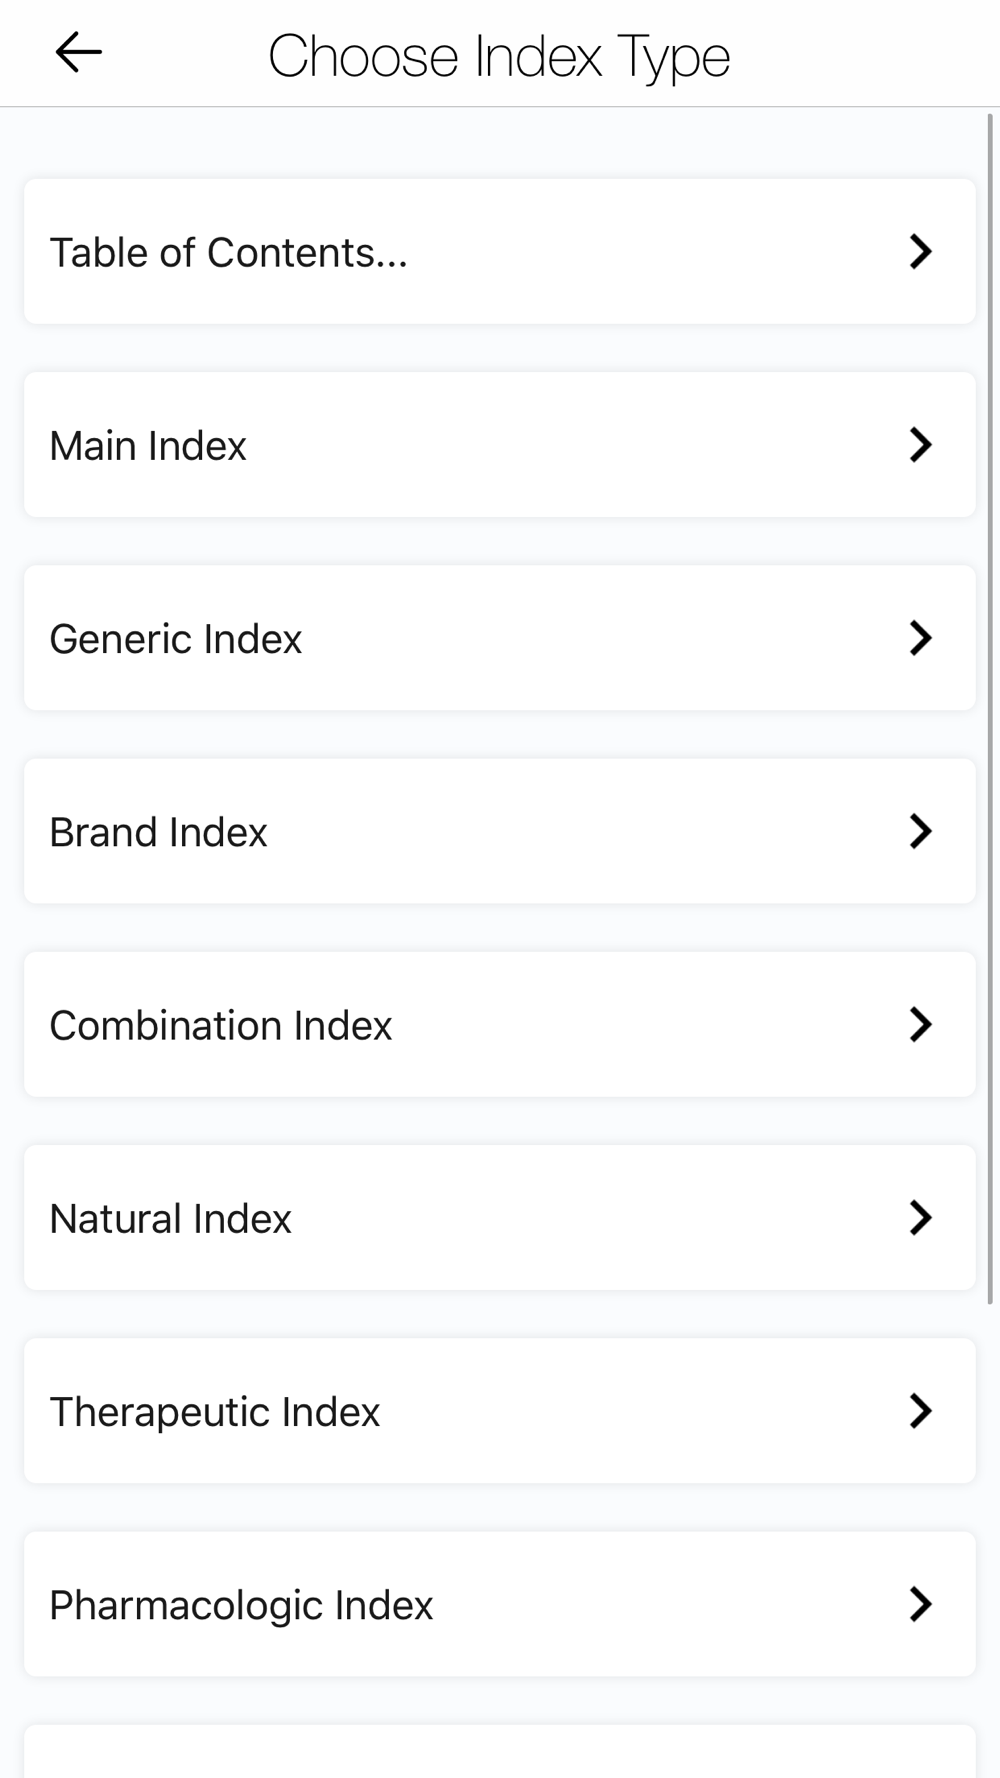
Task: Tap chevron next to Main Index
Action: tap(921, 444)
